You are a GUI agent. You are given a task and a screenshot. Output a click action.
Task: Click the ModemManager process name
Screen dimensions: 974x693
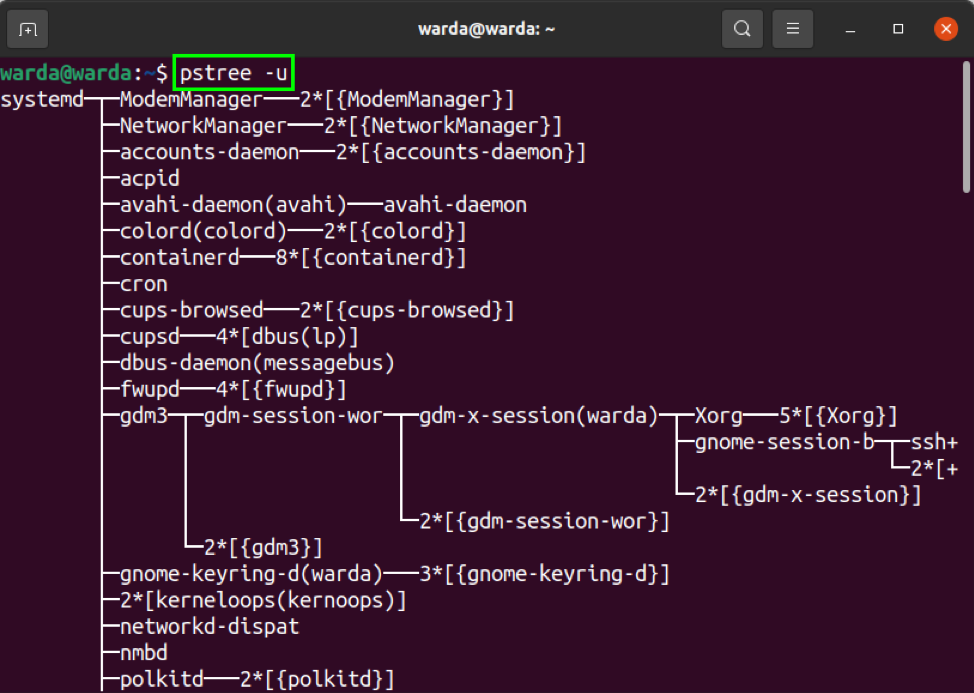191,99
